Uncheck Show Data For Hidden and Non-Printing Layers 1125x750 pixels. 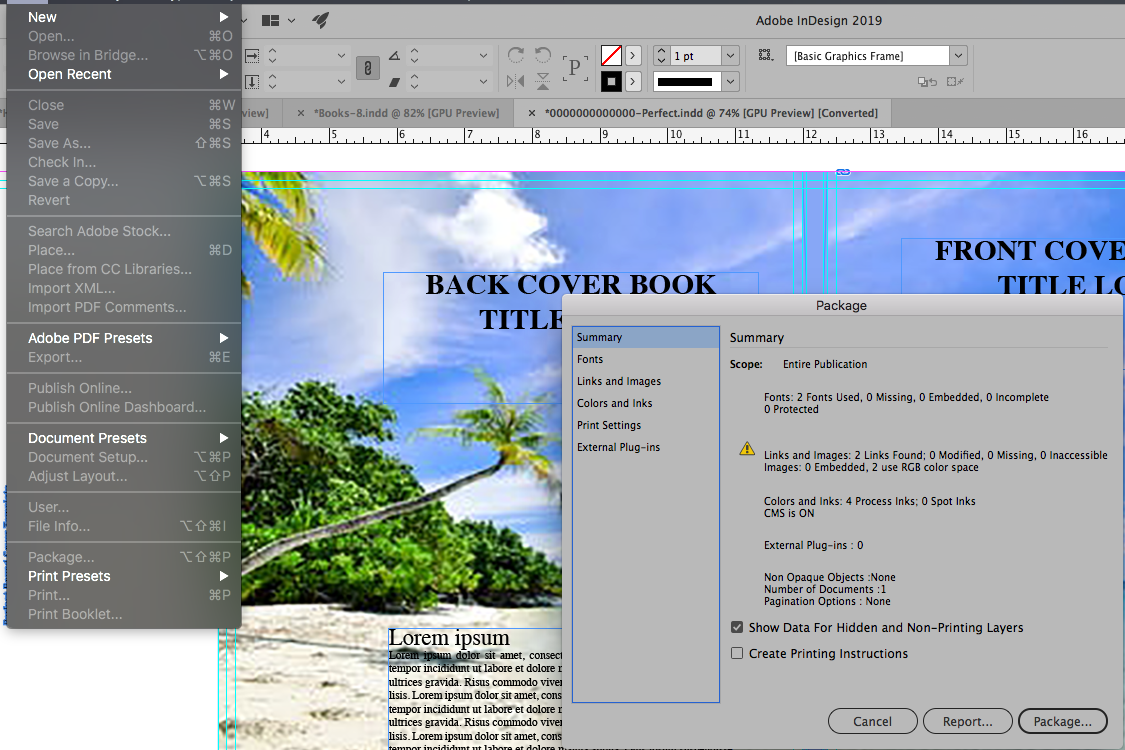pos(737,628)
